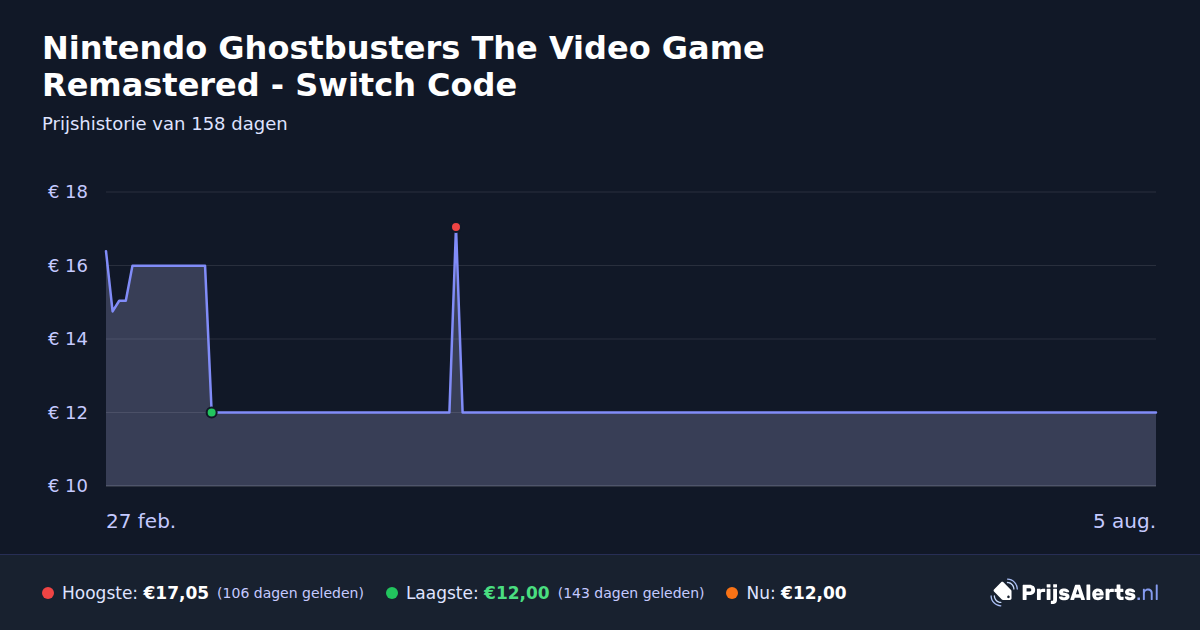Click the 27 feb. start date label
The width and height of the screenshot is (1200, 630).
pos(141,521)
